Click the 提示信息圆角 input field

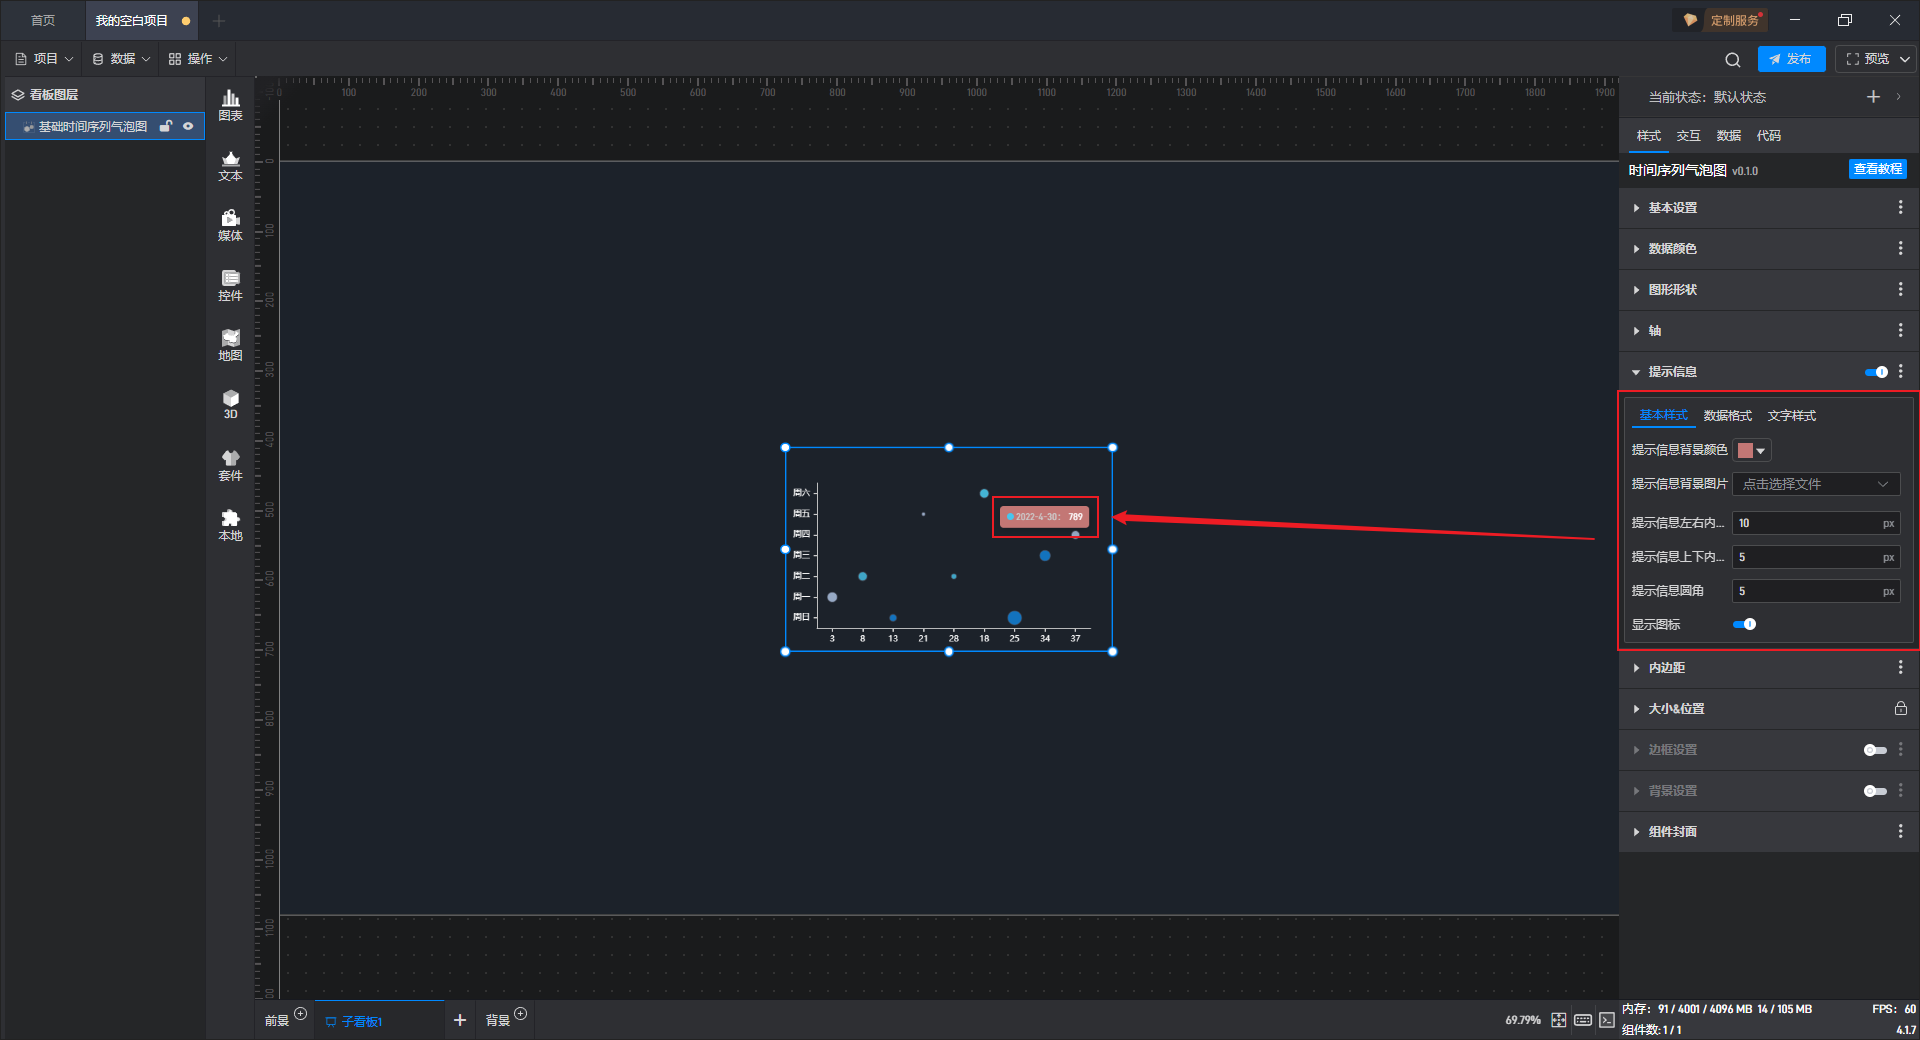(x=1816, y=591)
